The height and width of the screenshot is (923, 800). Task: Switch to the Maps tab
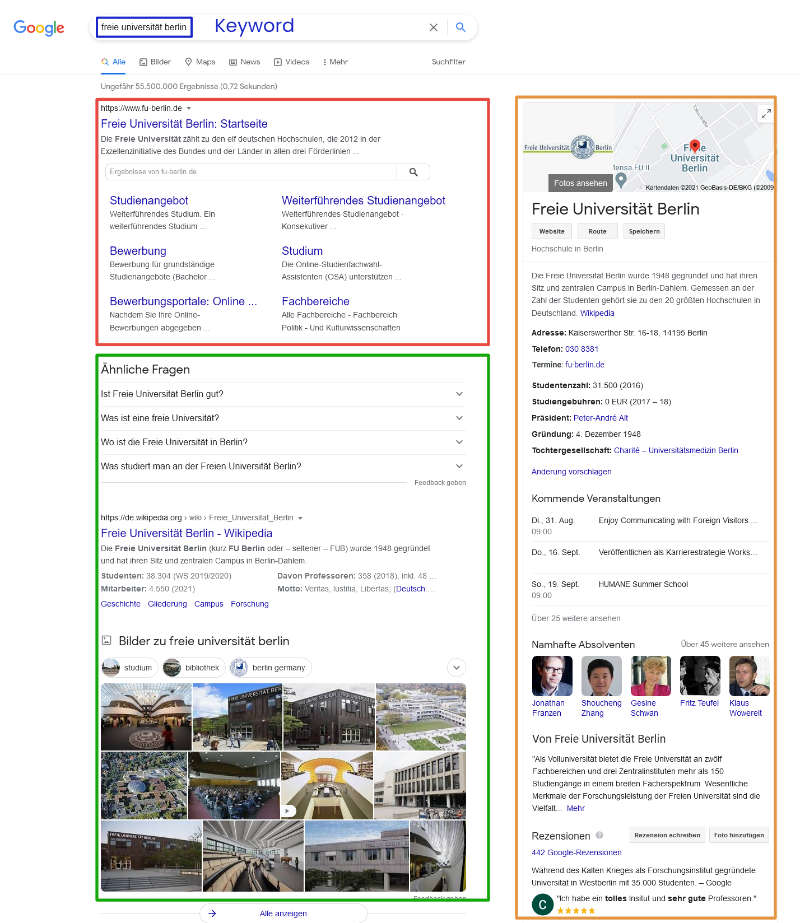coord(200,62)
